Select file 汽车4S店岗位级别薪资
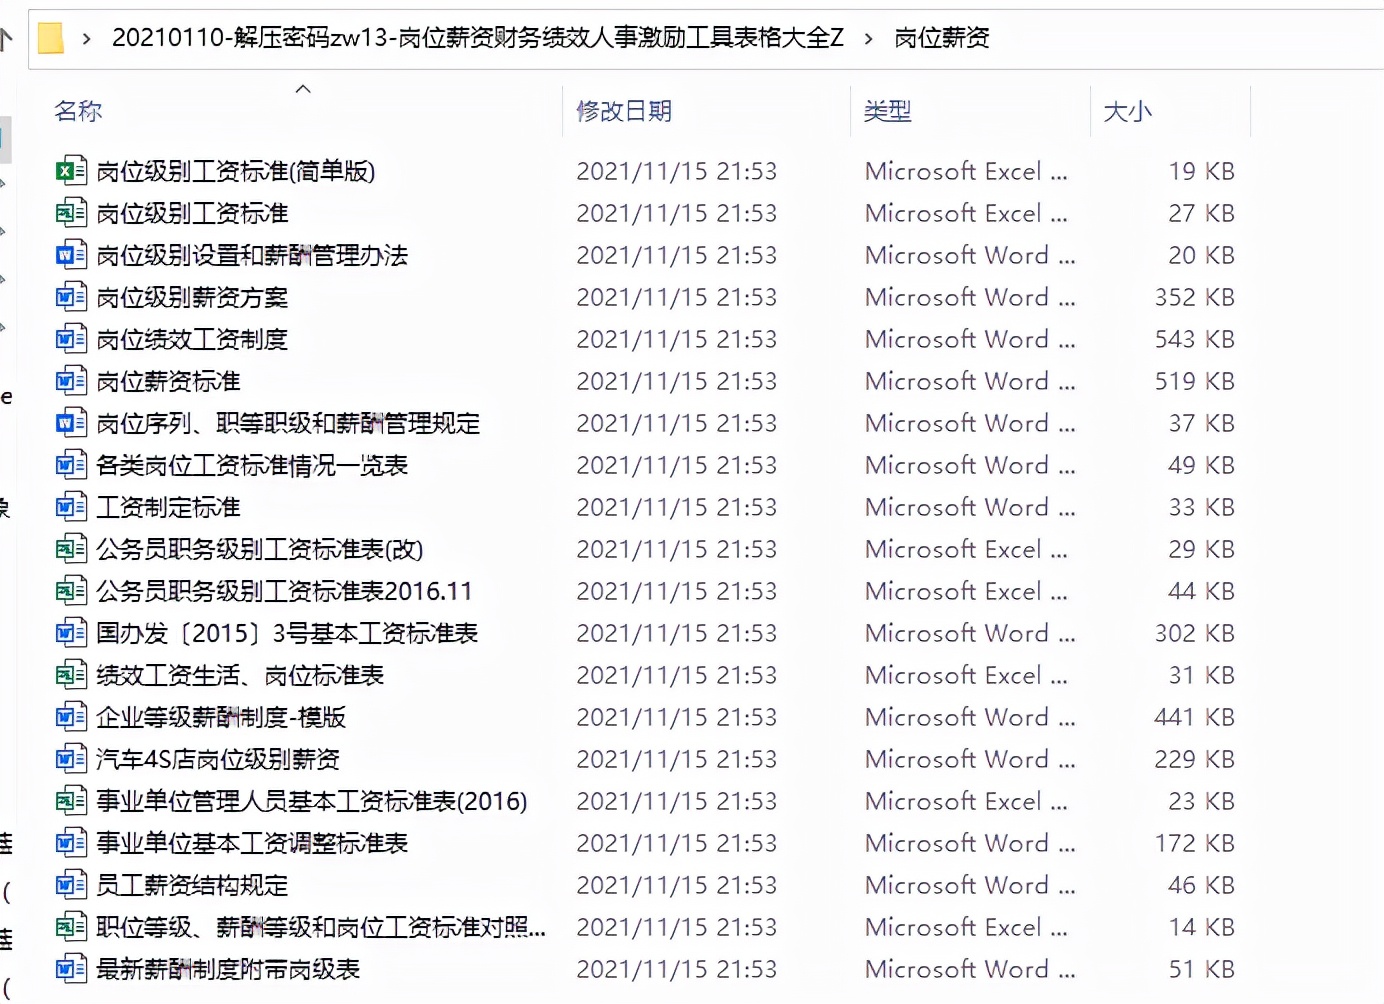 (x=218, y=759)
